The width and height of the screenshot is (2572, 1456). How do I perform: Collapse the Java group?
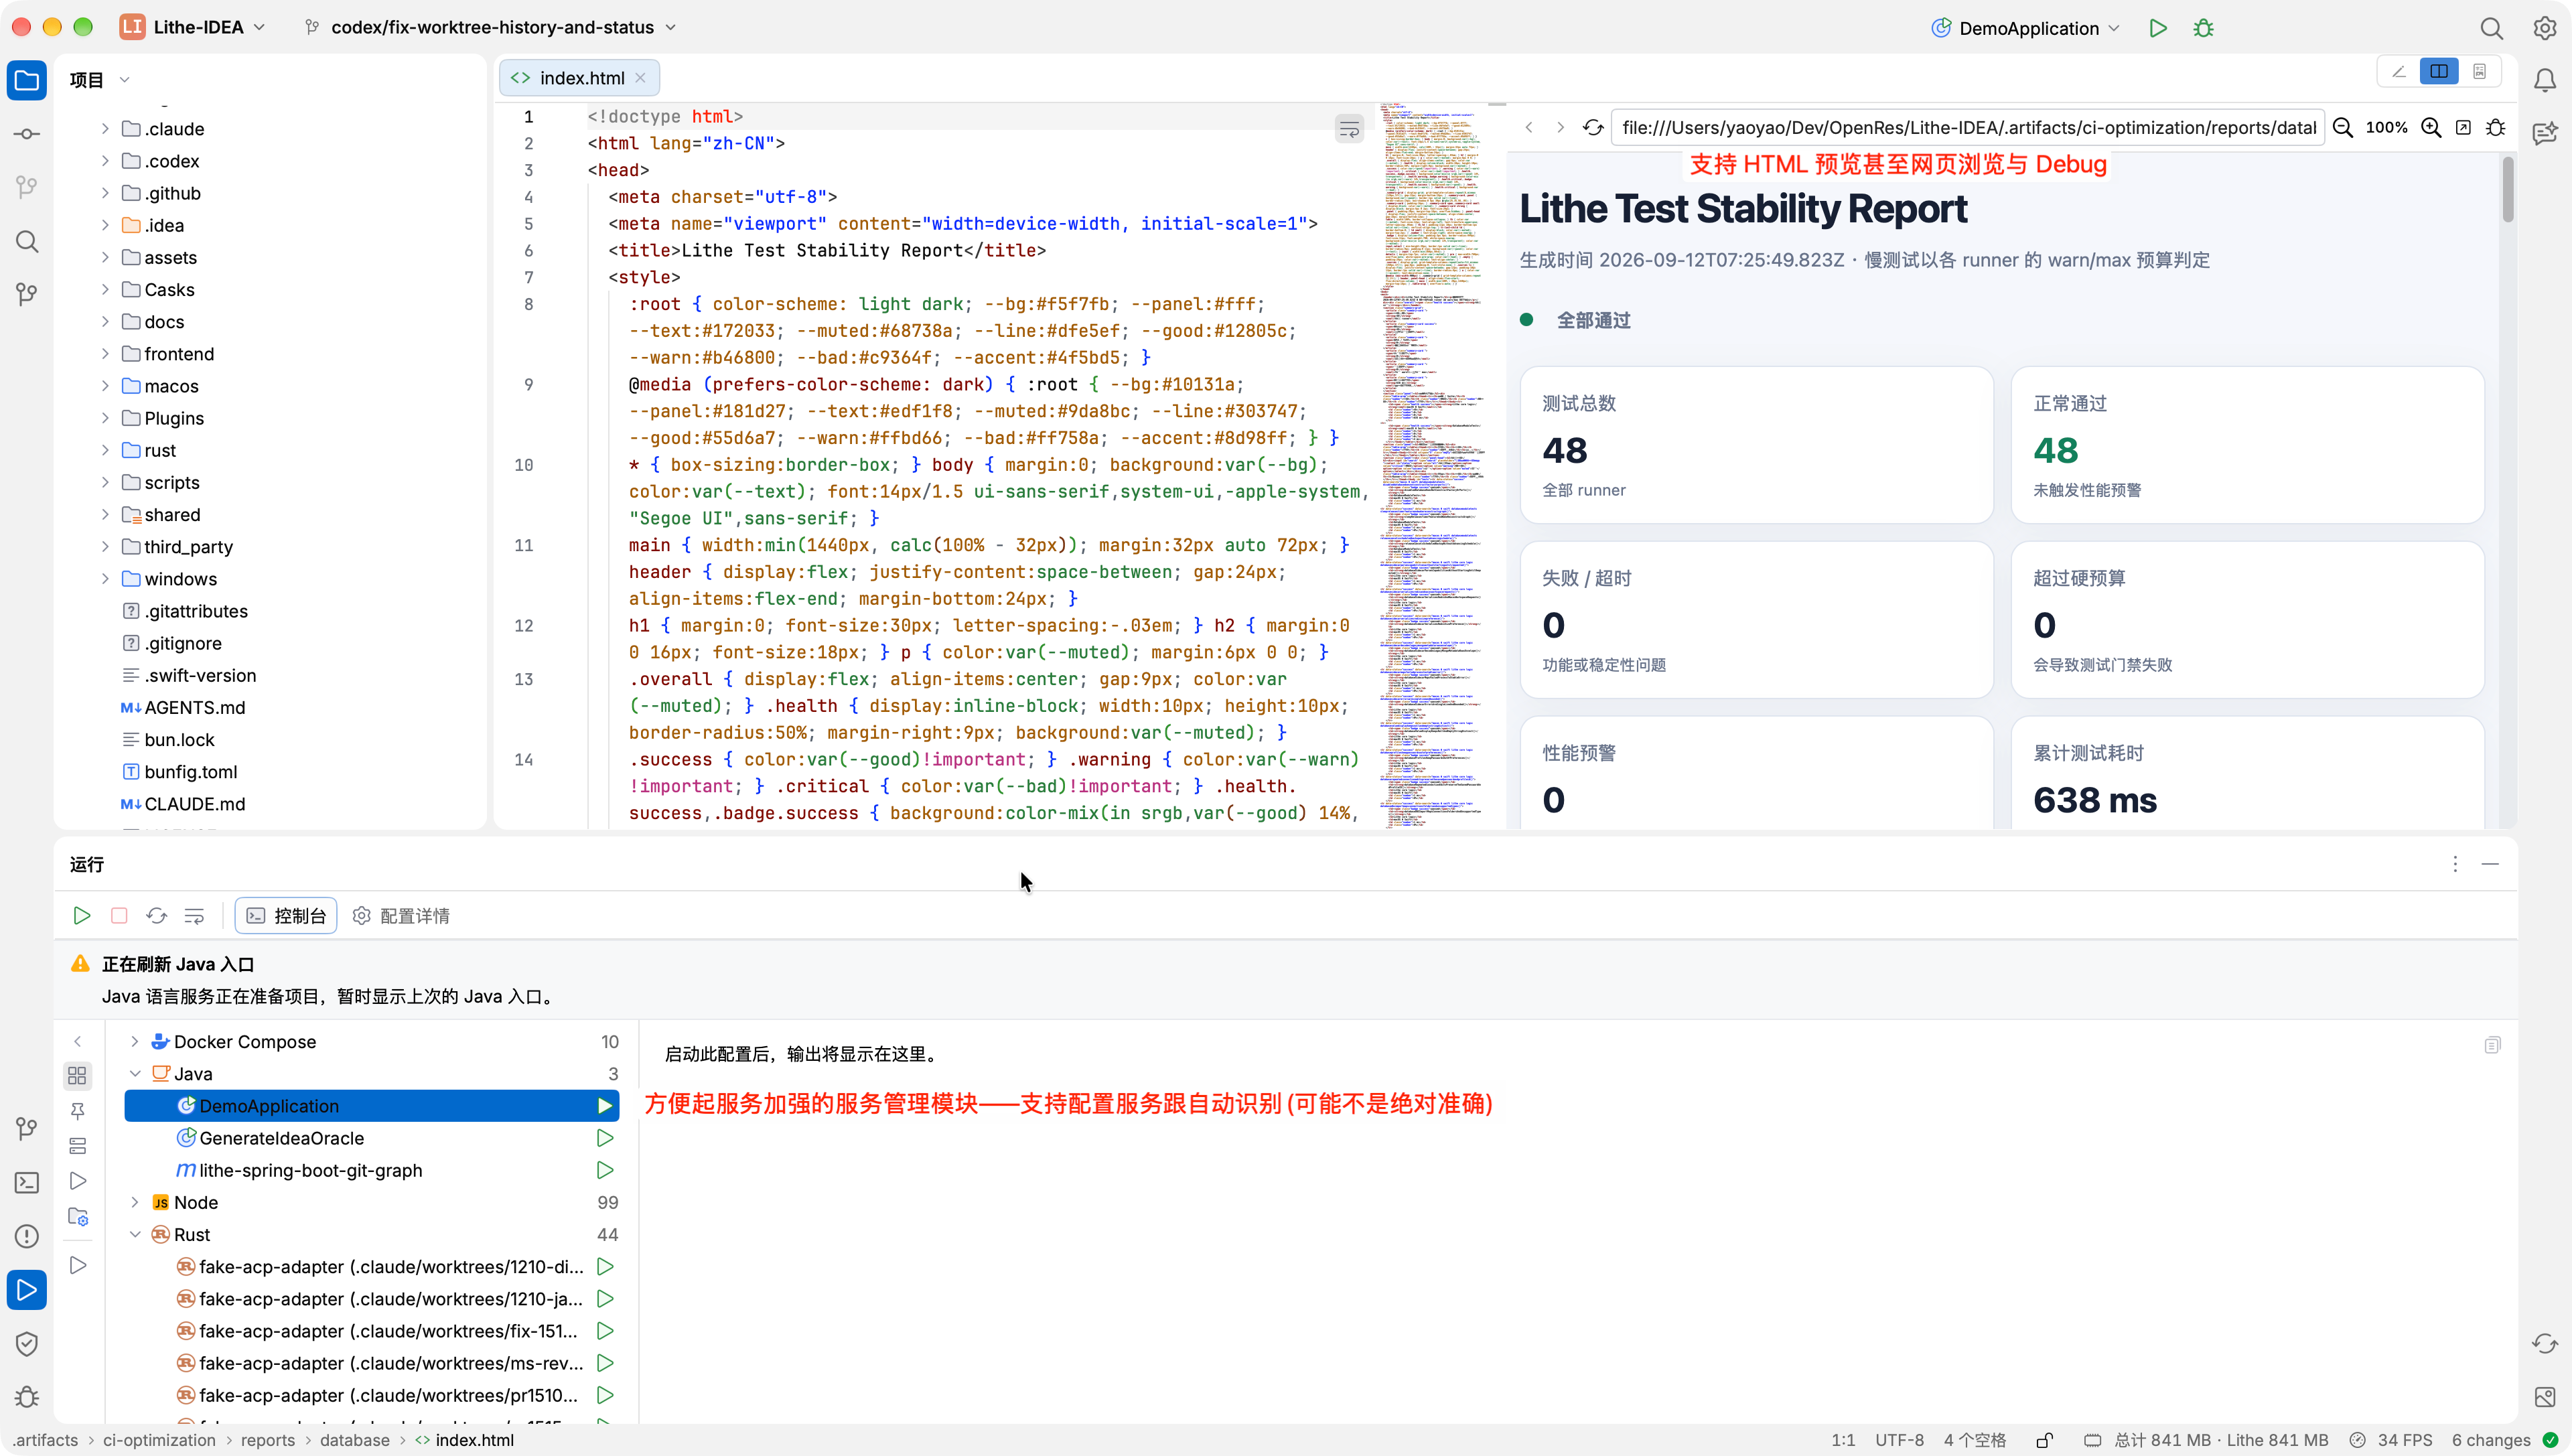click(x=135, y=1073)
